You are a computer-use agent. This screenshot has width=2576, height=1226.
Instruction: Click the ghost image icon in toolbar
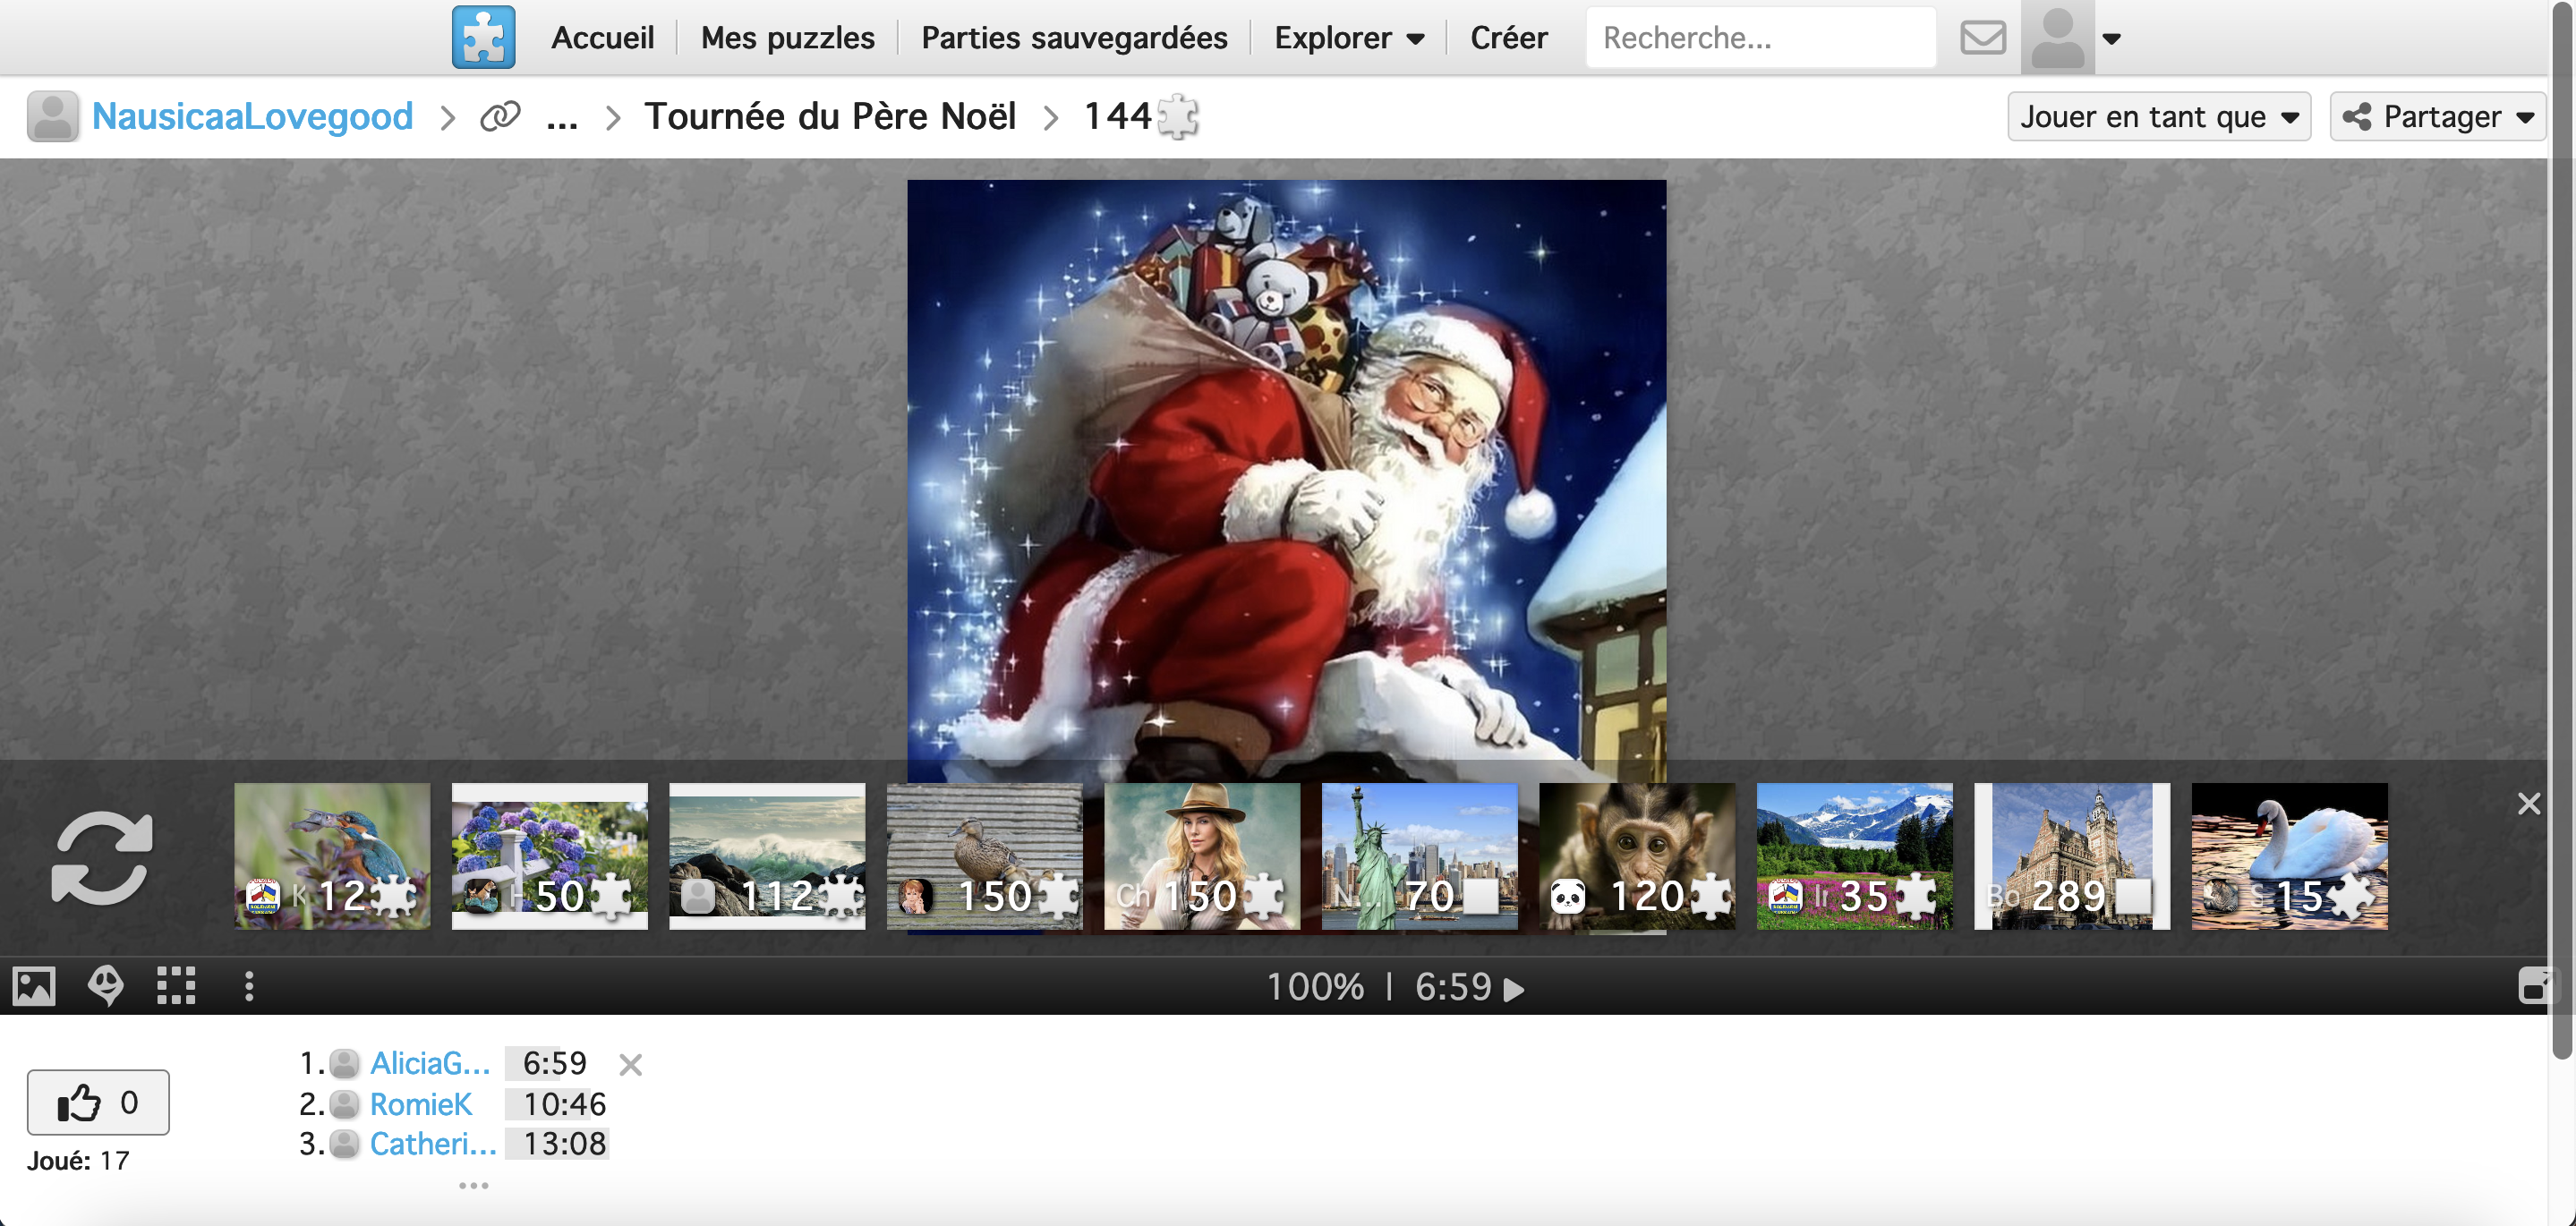coord(106,986)
